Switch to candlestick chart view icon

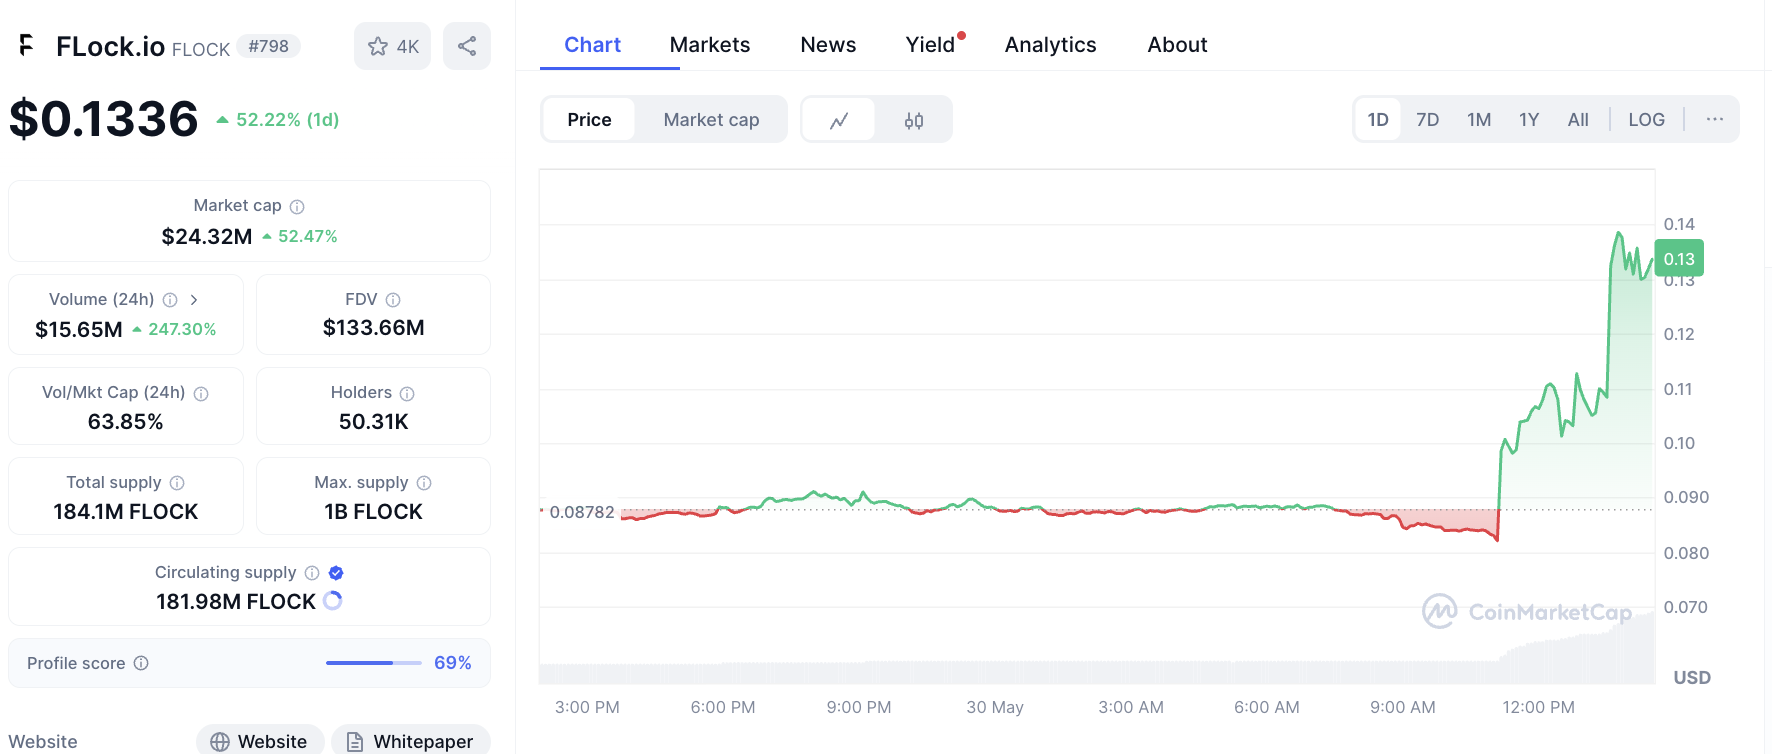914,120
